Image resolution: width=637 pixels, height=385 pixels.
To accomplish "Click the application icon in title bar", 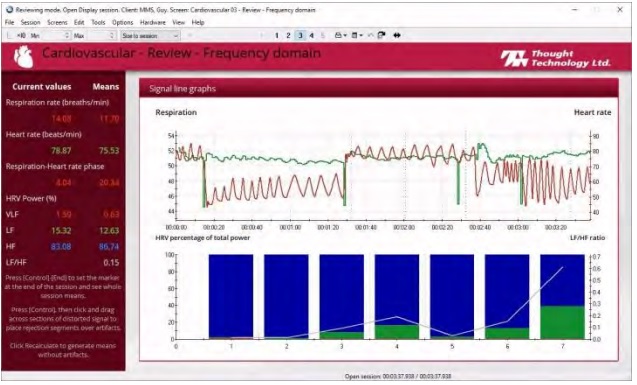I will (9, 9).
